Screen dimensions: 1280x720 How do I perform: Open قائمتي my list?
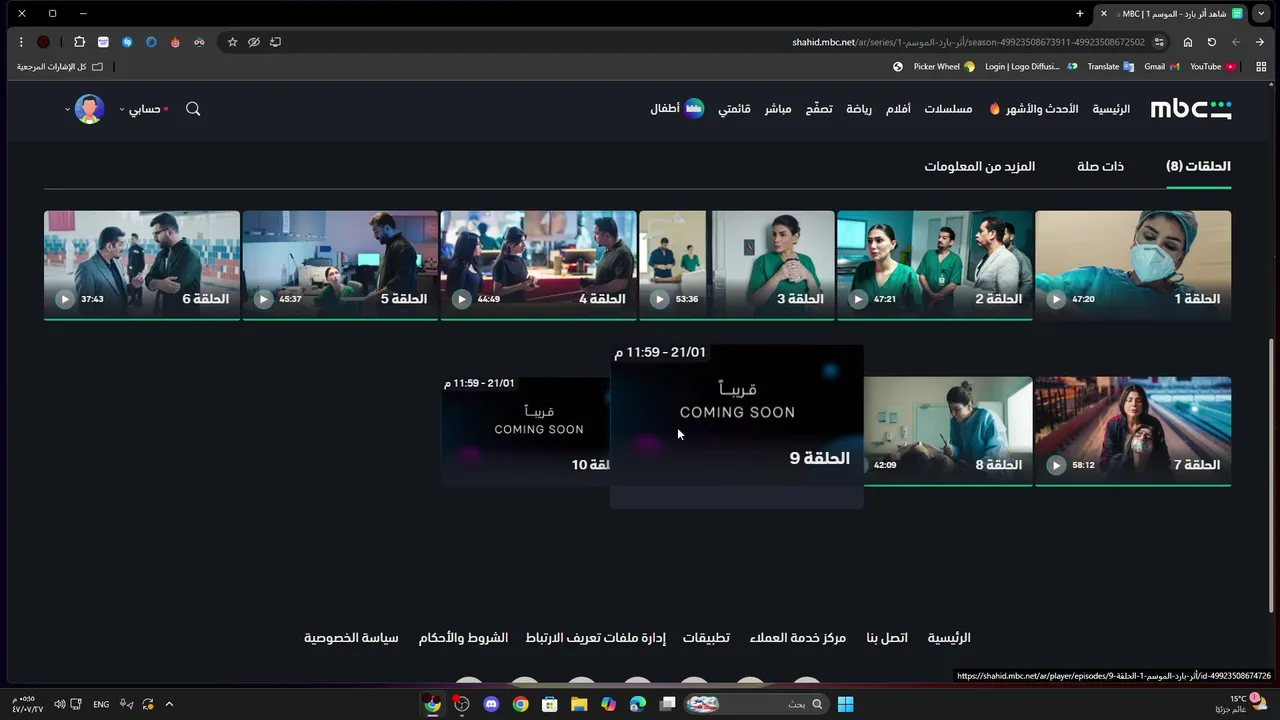[x=734, y=109]
